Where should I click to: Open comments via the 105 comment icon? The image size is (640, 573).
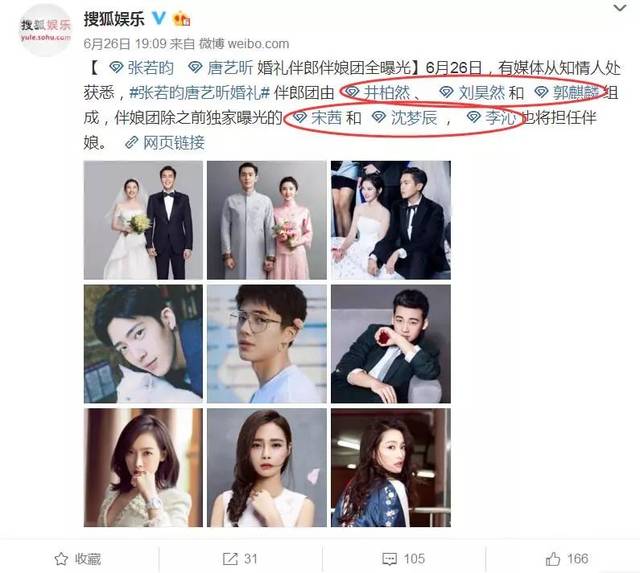click(389, 559)
